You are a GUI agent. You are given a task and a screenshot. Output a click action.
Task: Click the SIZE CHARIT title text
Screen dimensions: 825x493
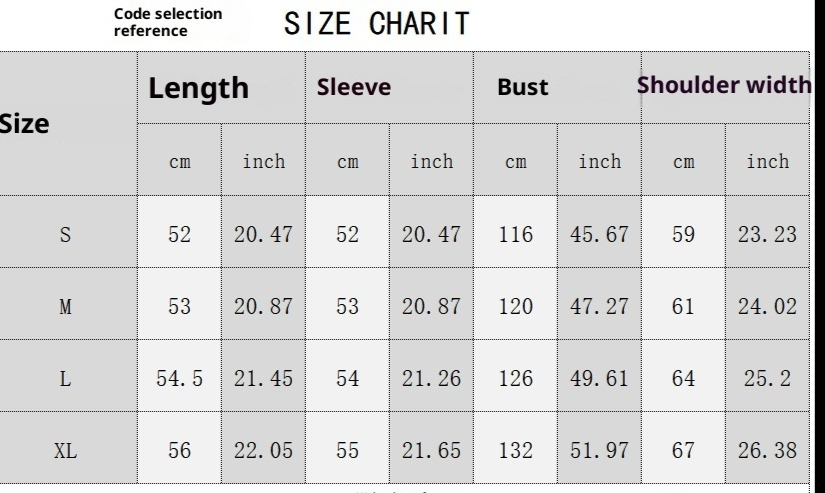click(x=376, y=23)
